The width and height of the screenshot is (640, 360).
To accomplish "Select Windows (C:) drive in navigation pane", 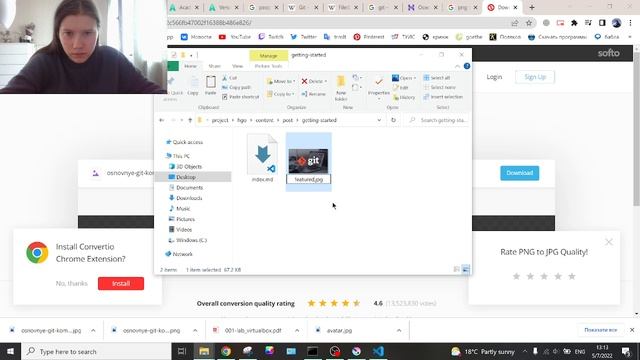I will coord(191,240).
